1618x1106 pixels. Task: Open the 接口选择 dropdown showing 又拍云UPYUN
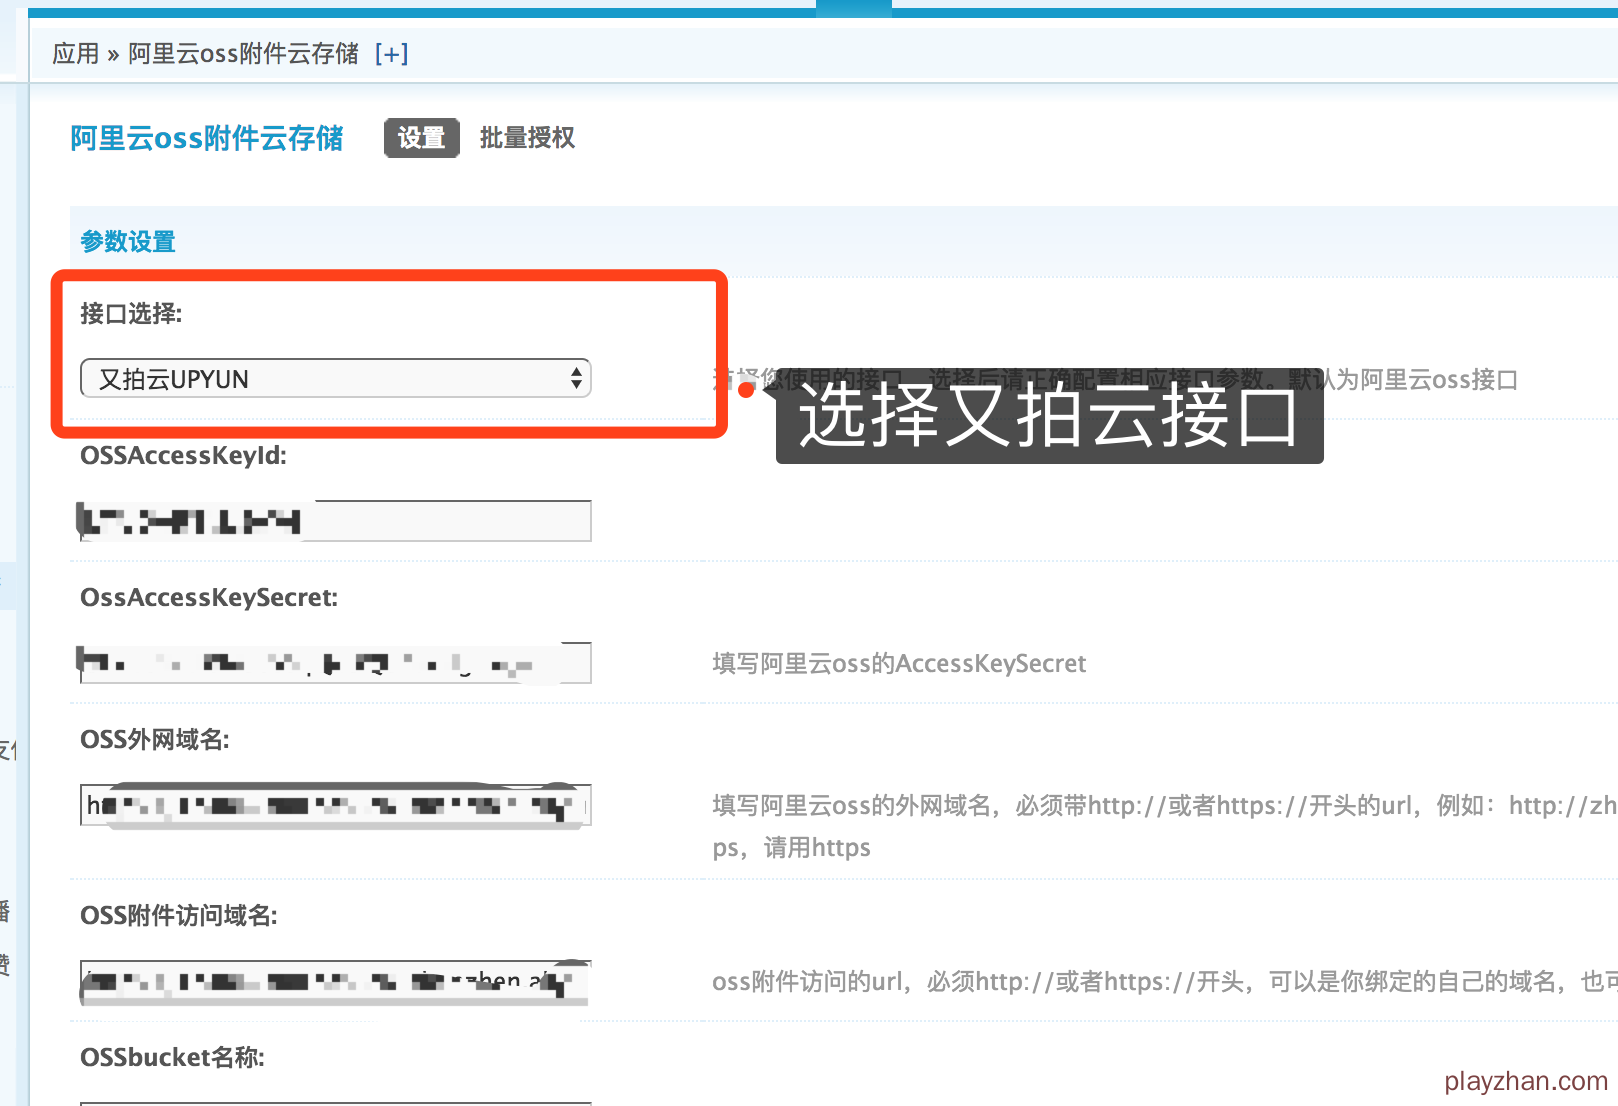pos(335,379)
